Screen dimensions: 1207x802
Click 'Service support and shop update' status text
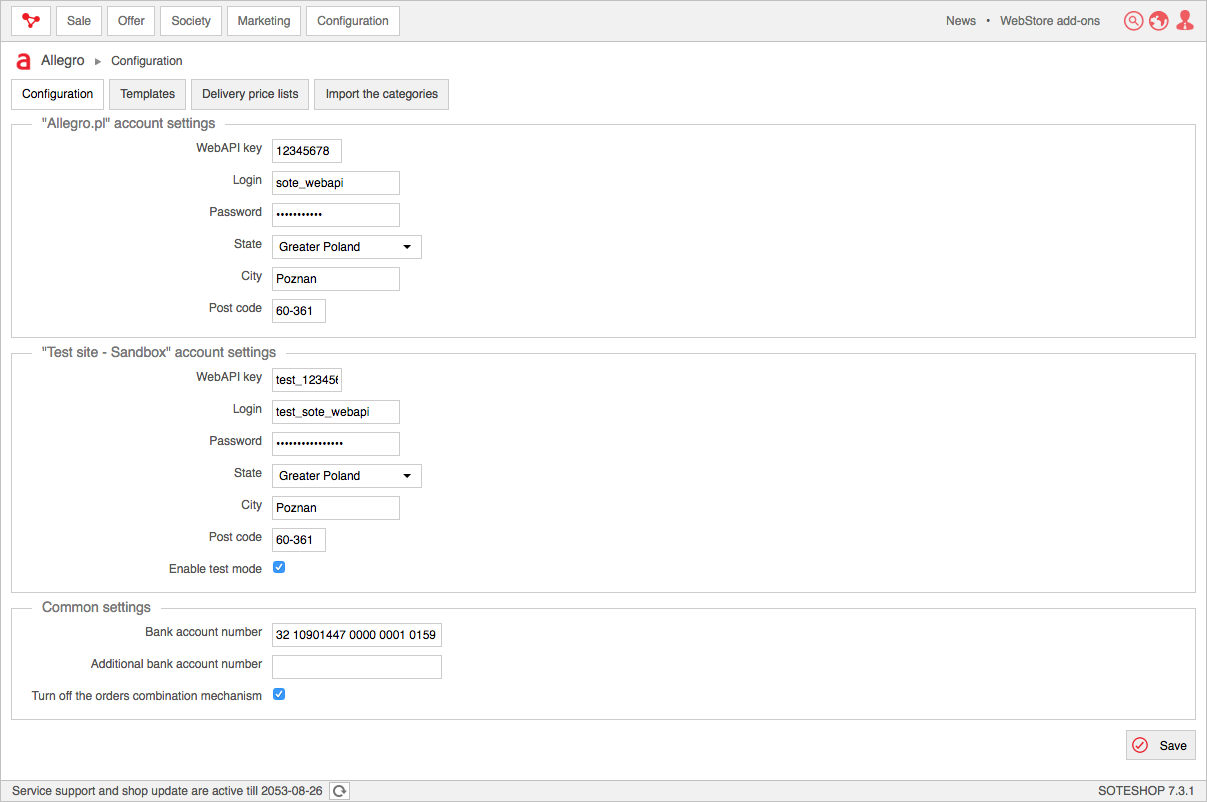click(x=167, y=791)
